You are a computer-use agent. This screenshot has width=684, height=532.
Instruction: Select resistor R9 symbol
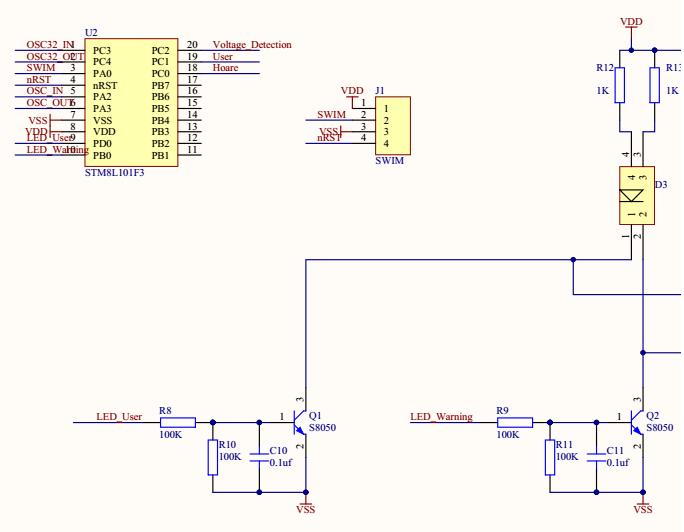[515, 422]
